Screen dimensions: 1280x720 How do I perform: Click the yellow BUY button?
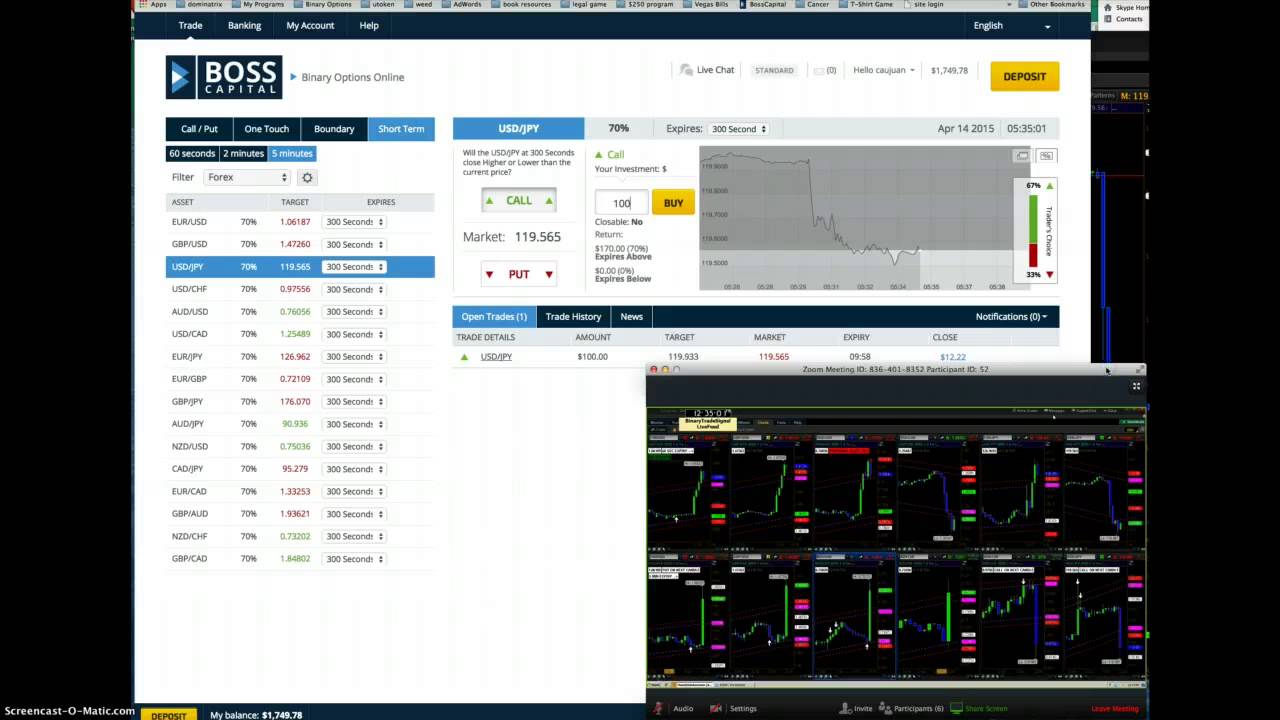pos(673,203)
